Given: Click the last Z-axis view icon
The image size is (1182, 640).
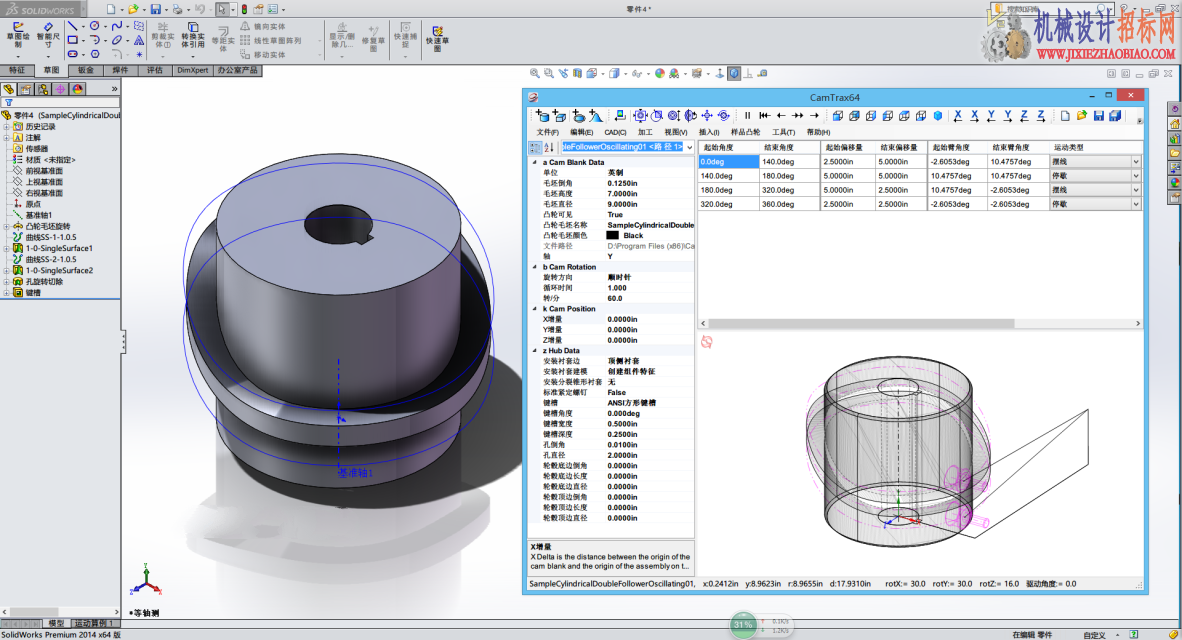Looking at the screenshot, I should point(1041,115).
